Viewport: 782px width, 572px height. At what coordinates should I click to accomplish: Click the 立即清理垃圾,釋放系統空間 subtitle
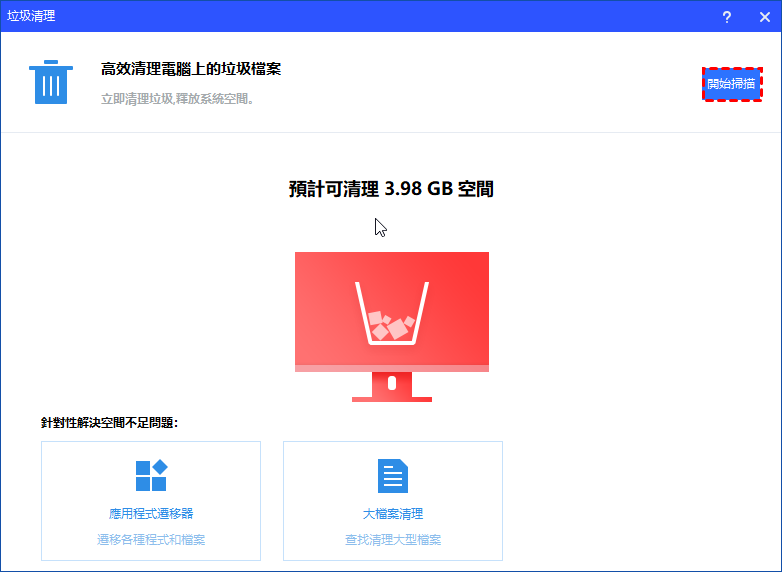178,99
